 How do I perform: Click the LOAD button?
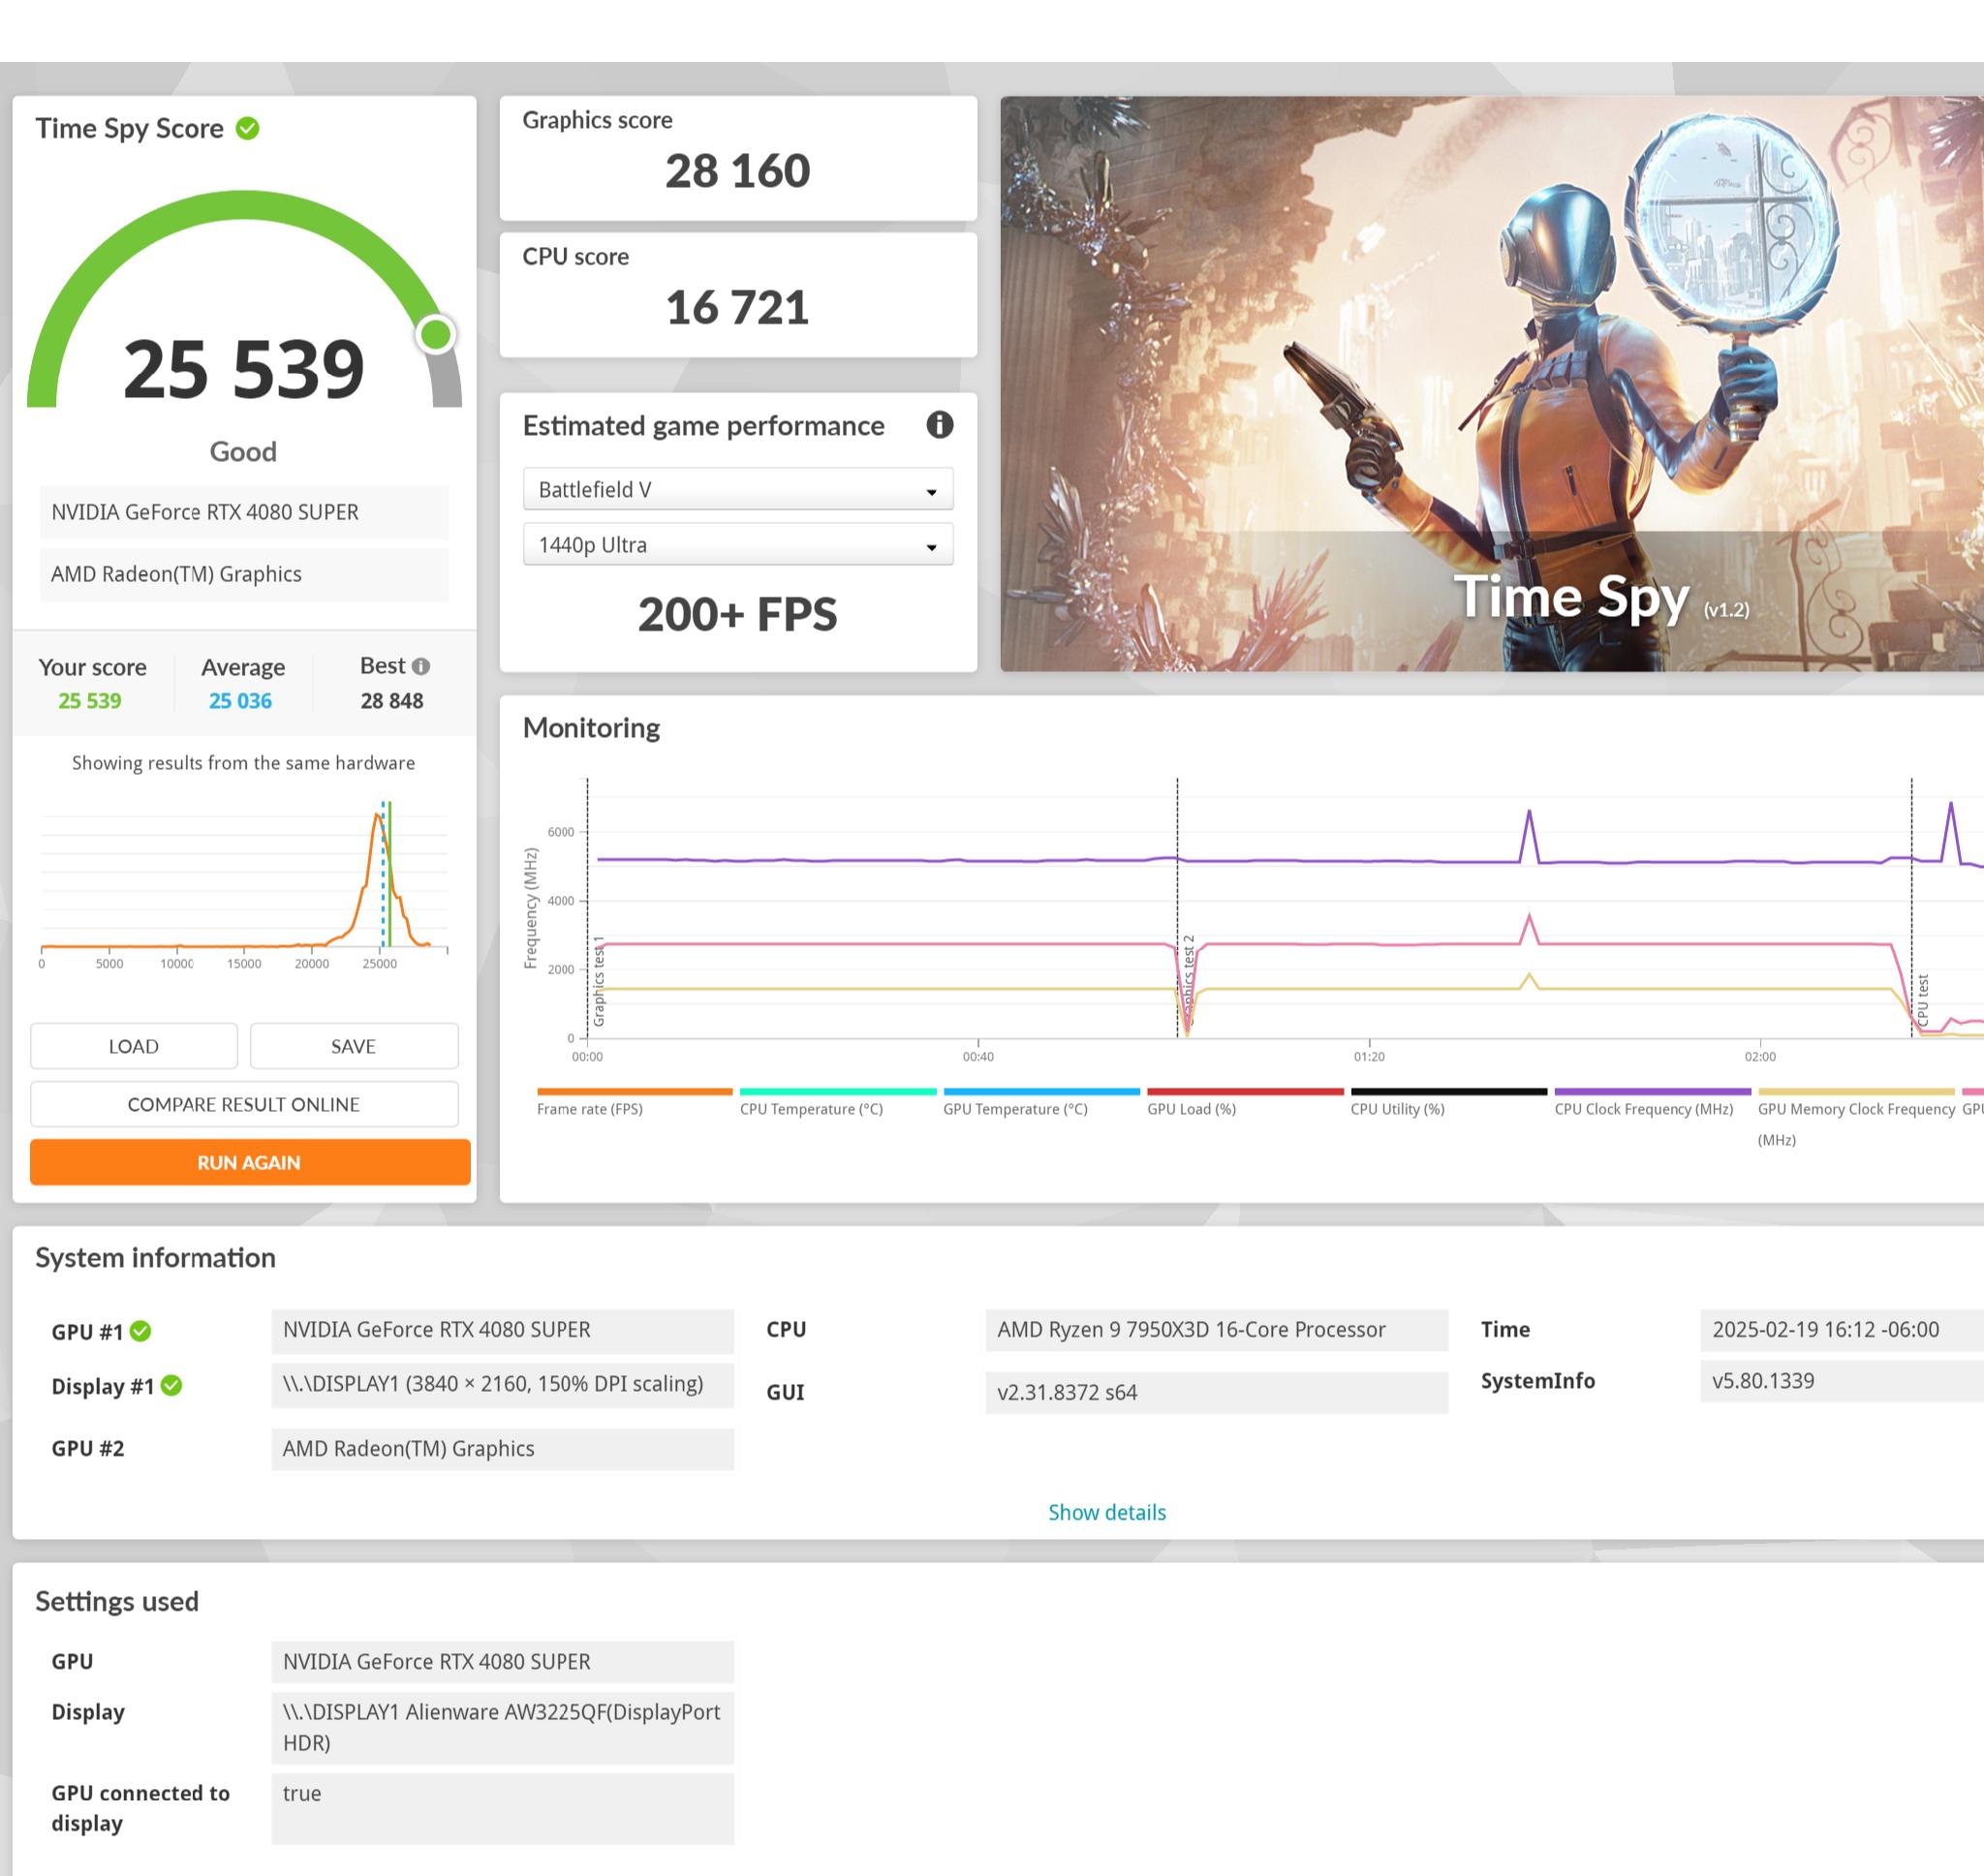pos(134,1046)
